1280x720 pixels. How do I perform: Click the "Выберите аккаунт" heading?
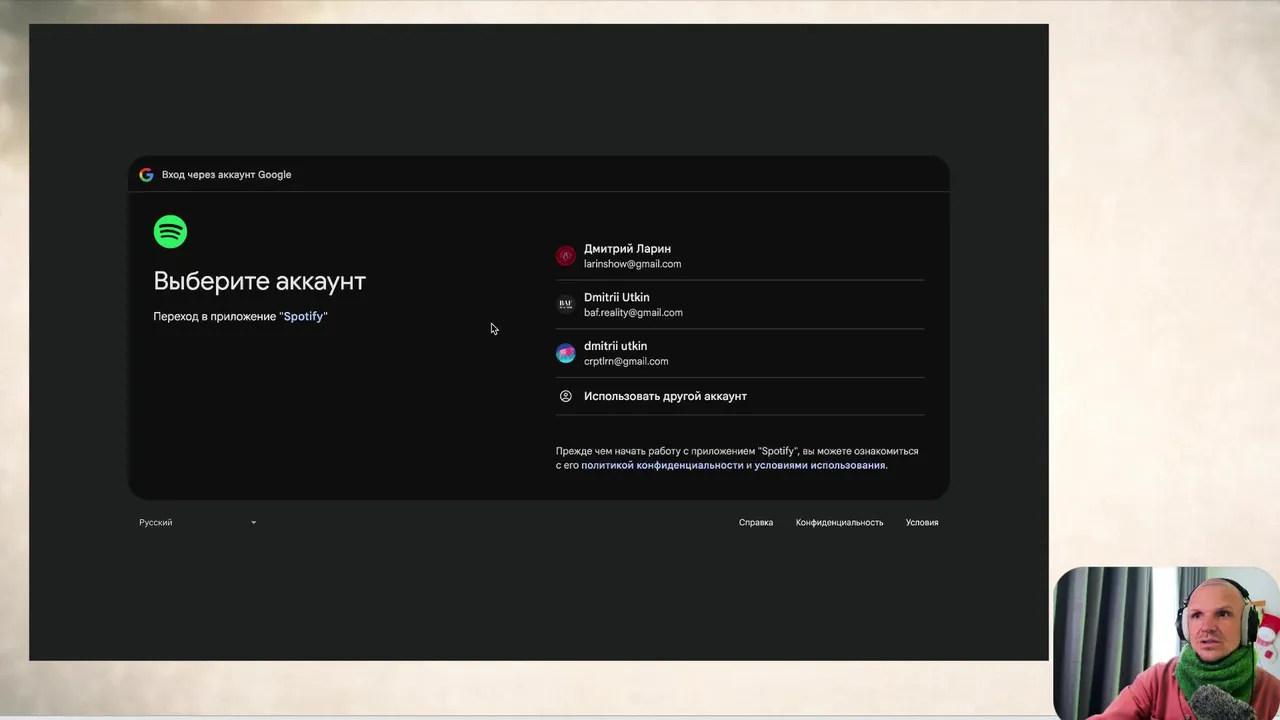click(x=260, y=281)
